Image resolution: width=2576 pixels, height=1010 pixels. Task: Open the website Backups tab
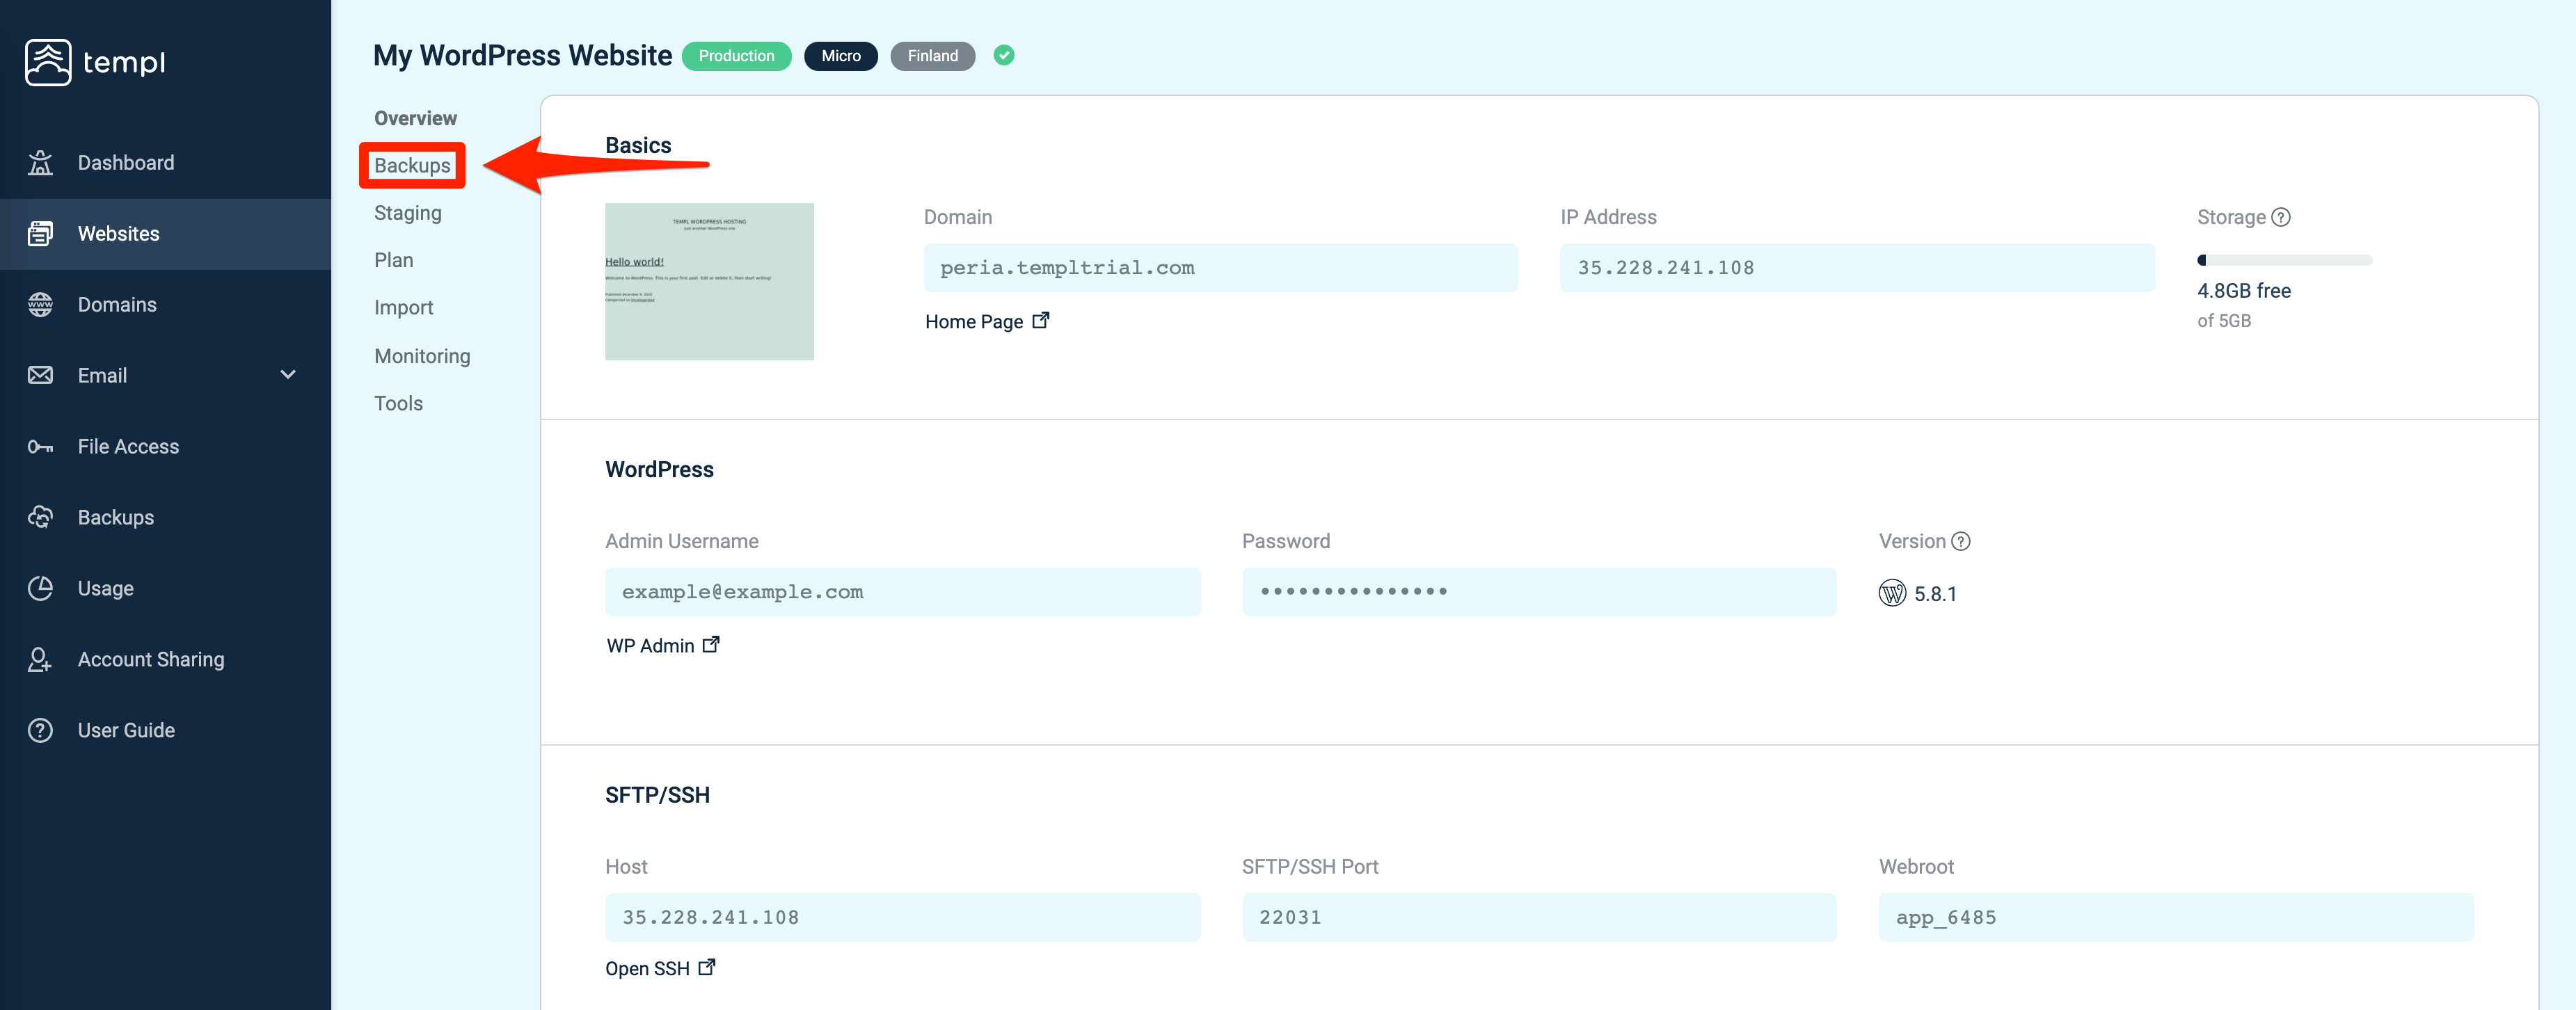[x=412, y=165]
